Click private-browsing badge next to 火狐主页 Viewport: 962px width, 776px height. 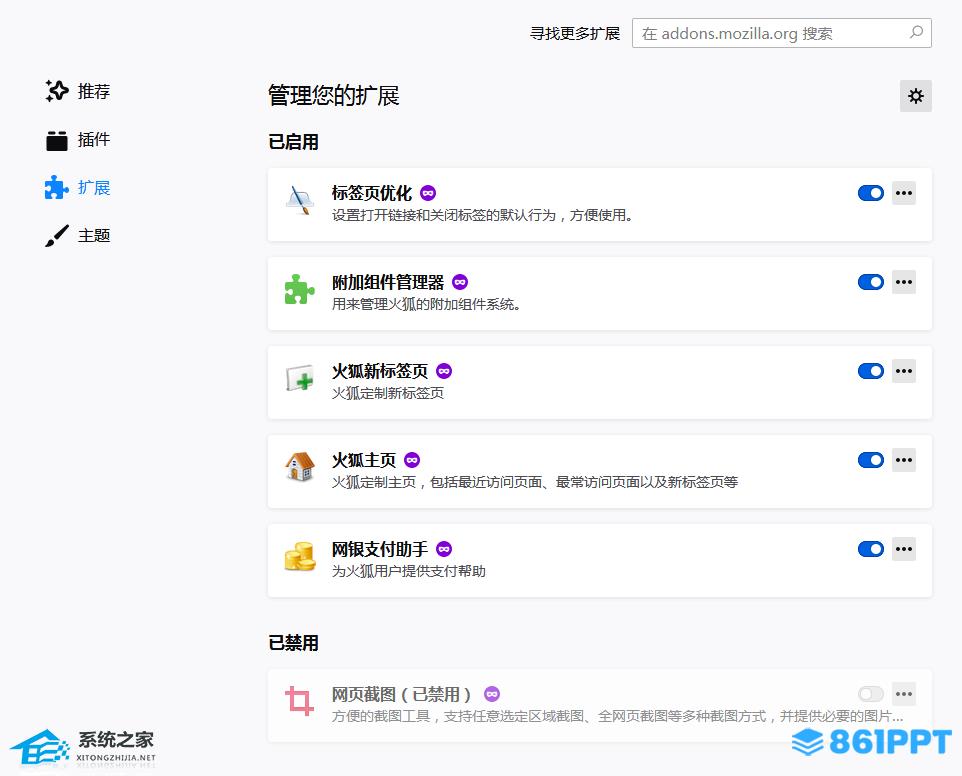[412, 460]
